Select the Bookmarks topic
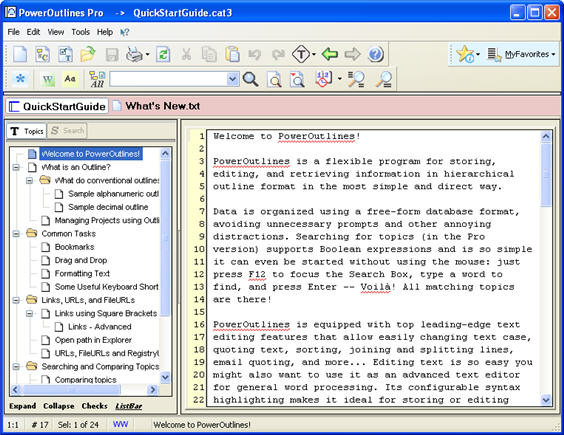Screen dimensions: 564x435 click(74, 247)
